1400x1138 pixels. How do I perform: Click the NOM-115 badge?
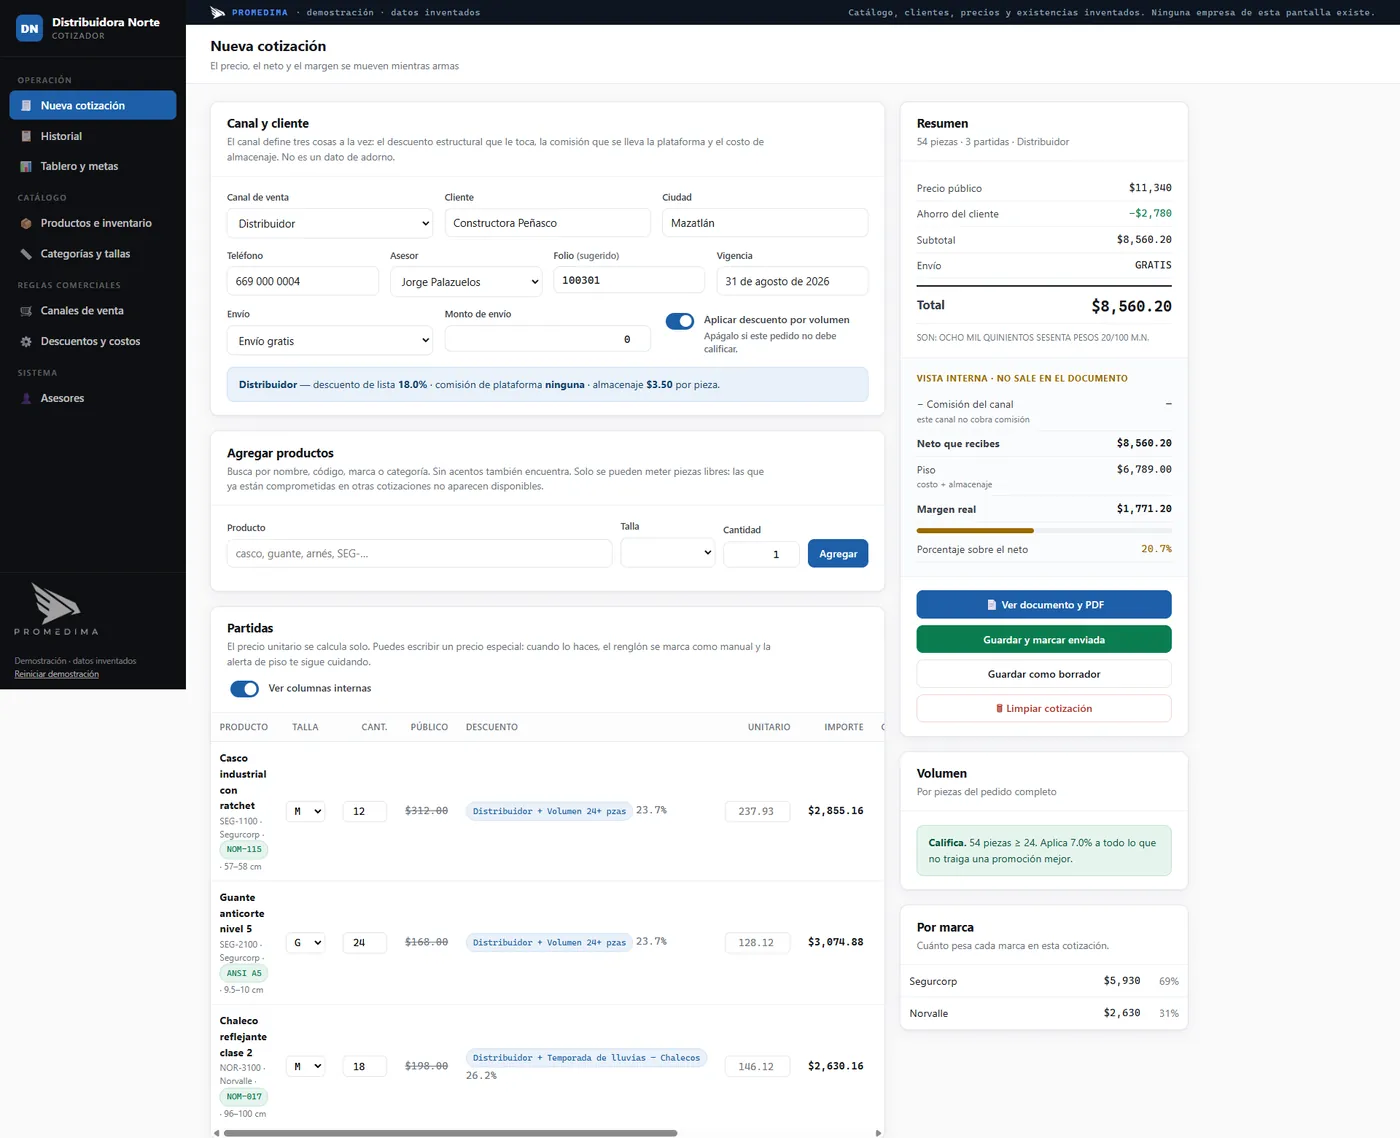(244, 849)
